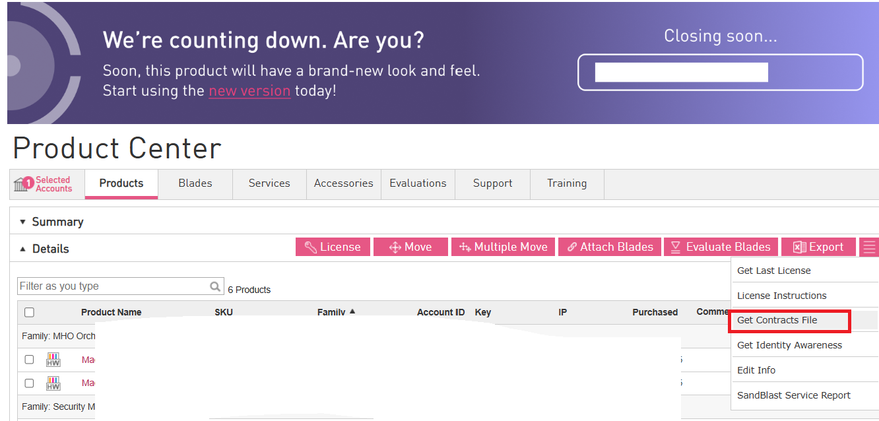Click the Evaluate Blades button
Viewport: 879px width, 421px height.
(721, 247)
